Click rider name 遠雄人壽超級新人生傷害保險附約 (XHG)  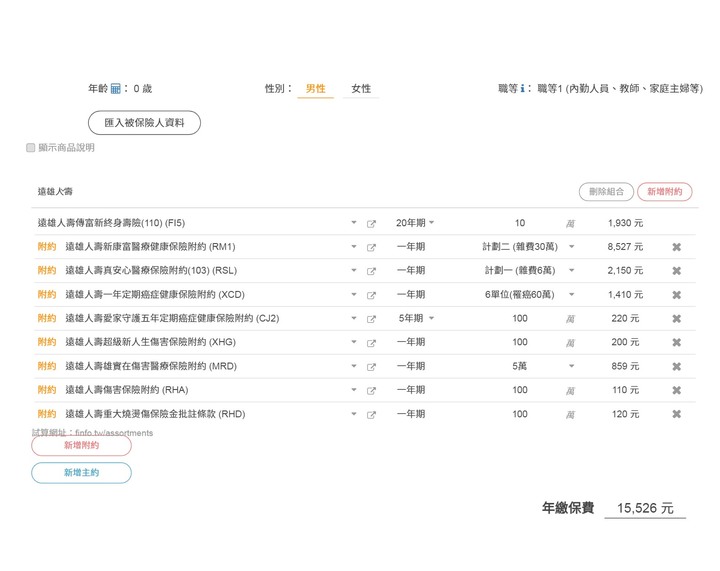[150, 342]
